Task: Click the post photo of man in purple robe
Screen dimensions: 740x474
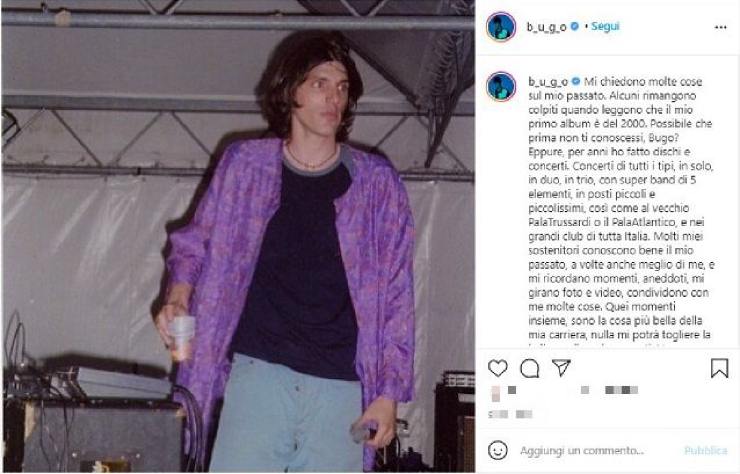Action: tap(238, 237)
